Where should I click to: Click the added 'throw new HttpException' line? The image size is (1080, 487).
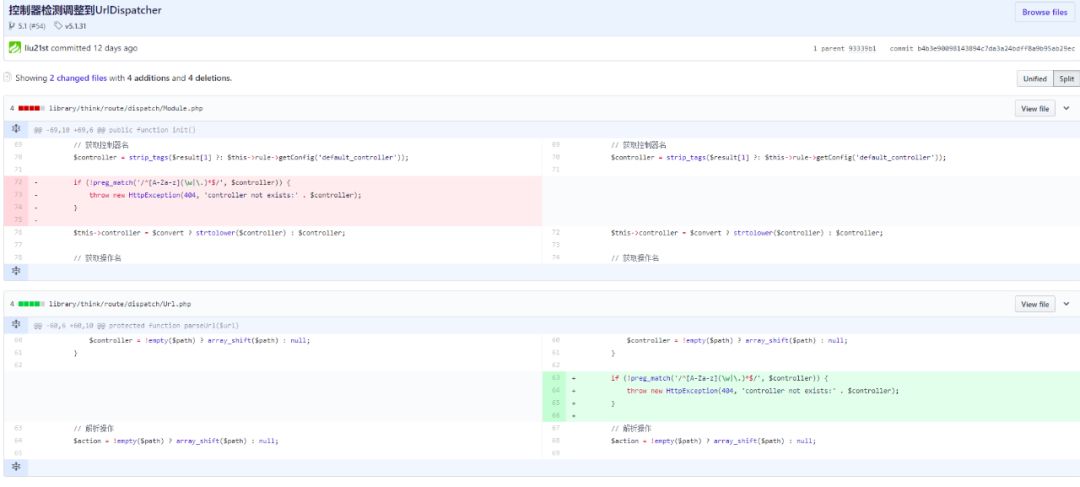762,391
